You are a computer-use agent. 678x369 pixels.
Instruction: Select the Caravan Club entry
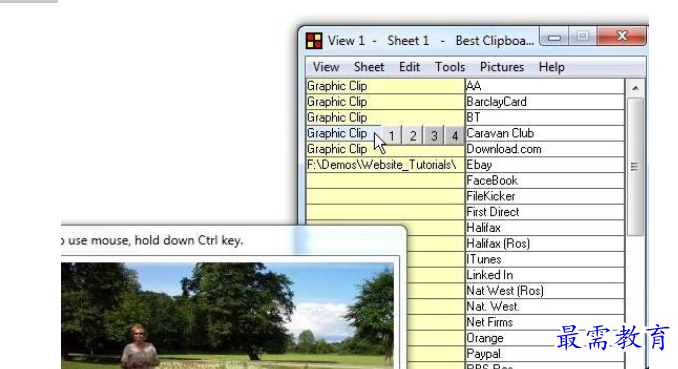coord(545,133)
